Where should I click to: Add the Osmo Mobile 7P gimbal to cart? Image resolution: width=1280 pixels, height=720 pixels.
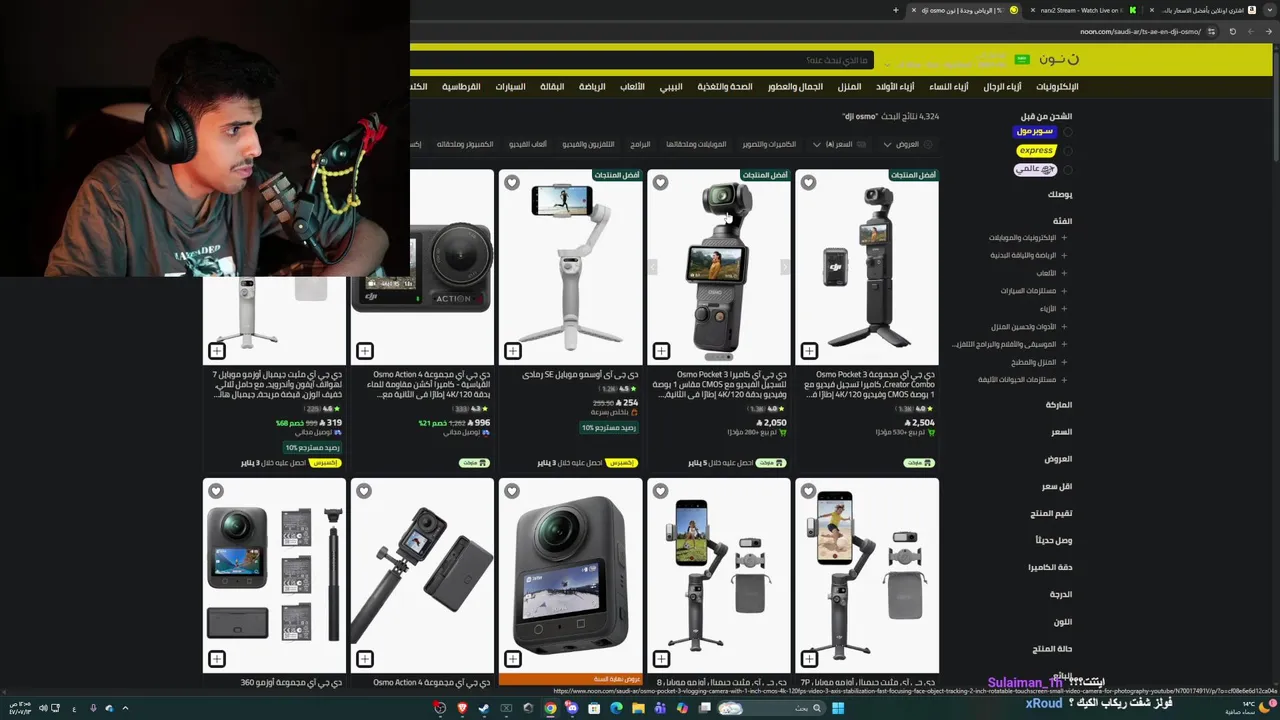809,659
